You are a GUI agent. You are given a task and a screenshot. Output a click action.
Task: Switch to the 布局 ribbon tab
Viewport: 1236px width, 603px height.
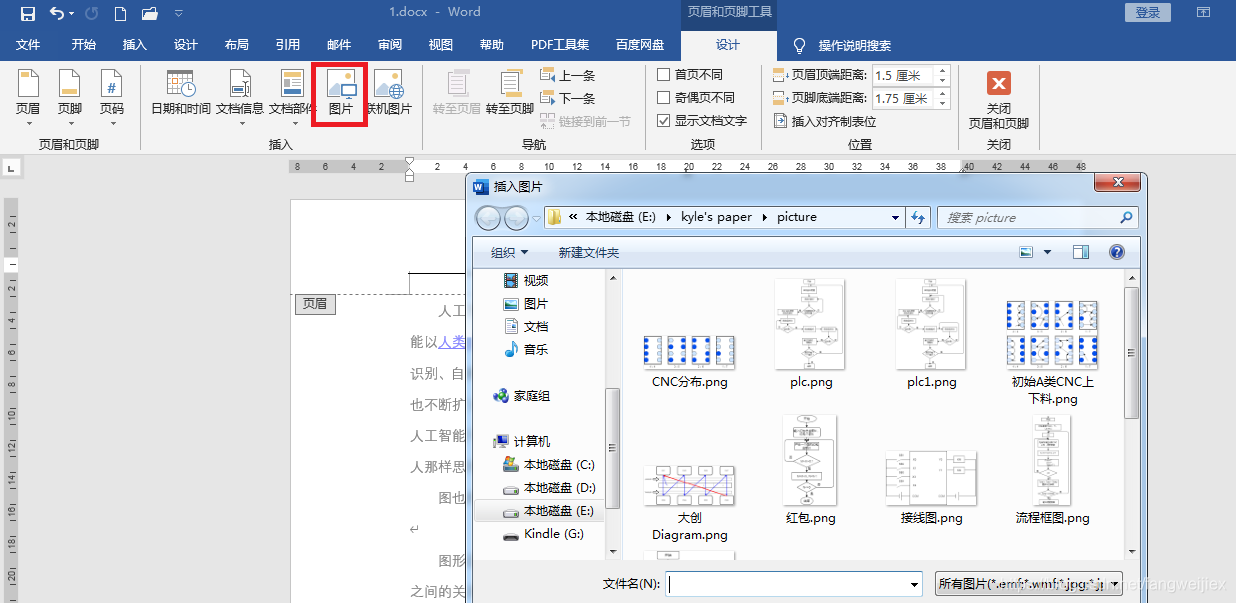coord(237,45)
